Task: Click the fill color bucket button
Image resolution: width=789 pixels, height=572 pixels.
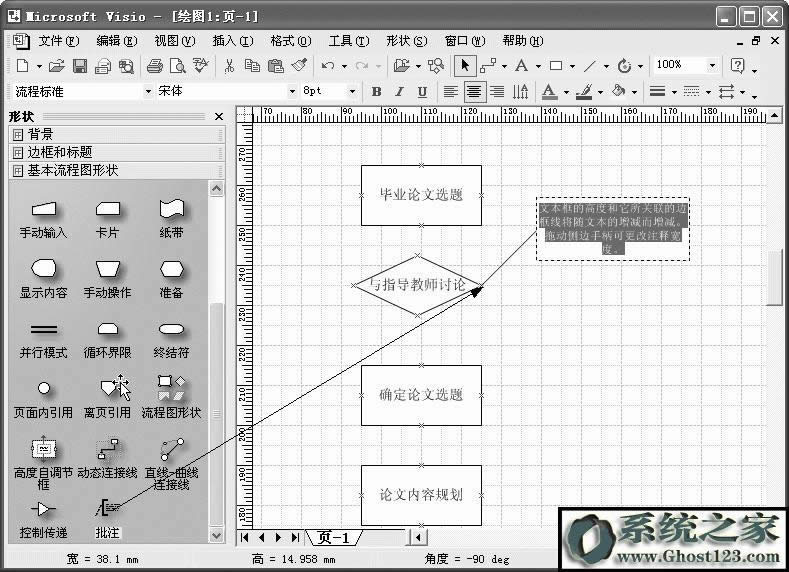Action: click(x=618, y=92)
